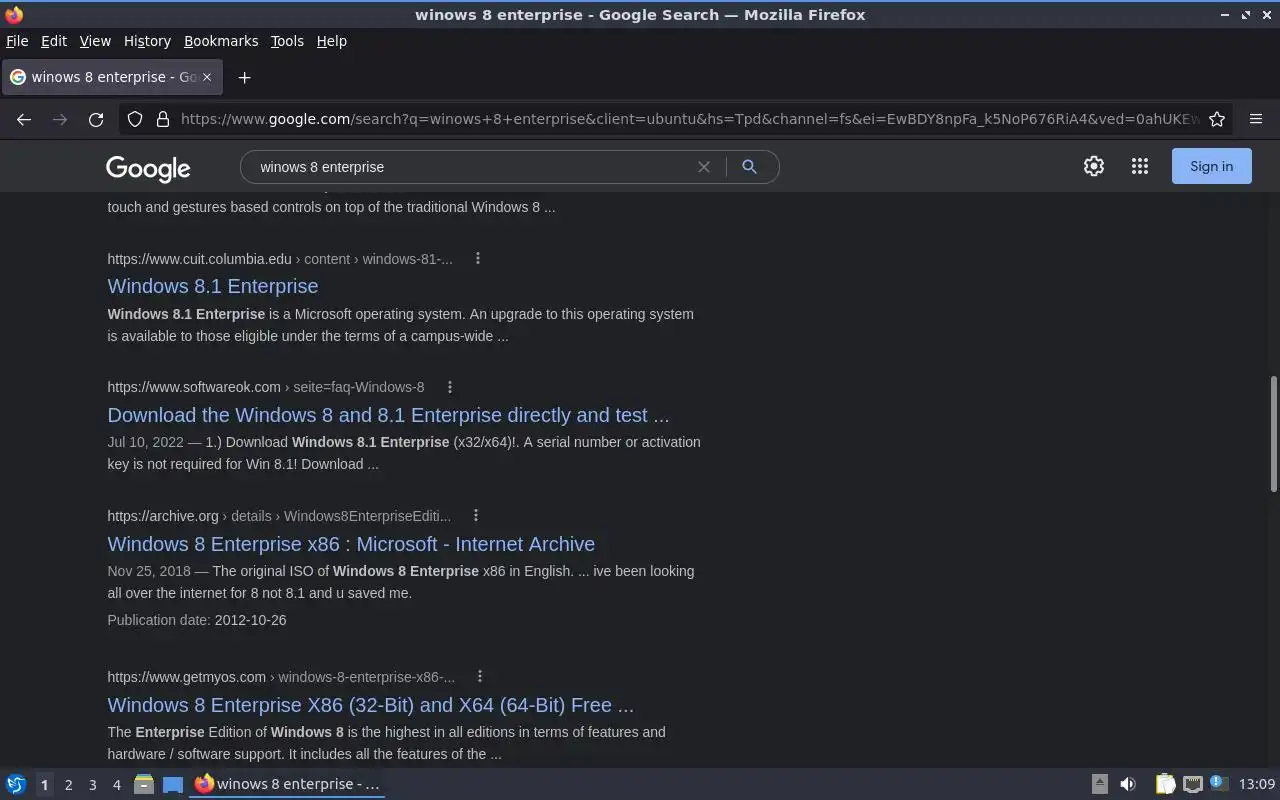Switch to workspace 4
1280x800 pixels.
click(116, 785)
